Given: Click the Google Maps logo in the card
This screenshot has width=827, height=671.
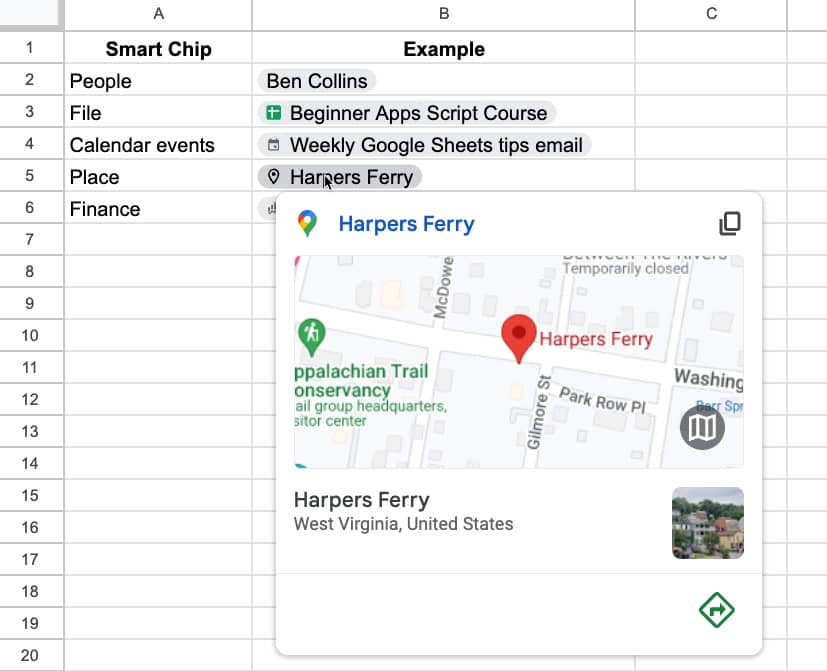Looking at the screenshot, I should click(x=307, y=223).
